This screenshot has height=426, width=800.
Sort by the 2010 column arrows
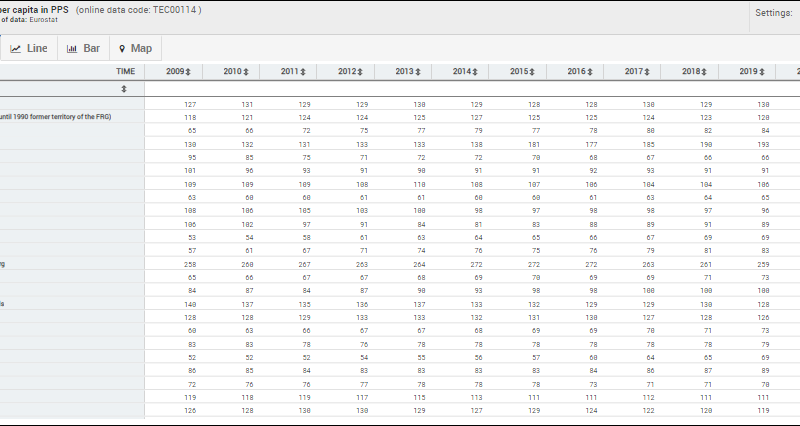pyautogui.click(x=246, y=72)
